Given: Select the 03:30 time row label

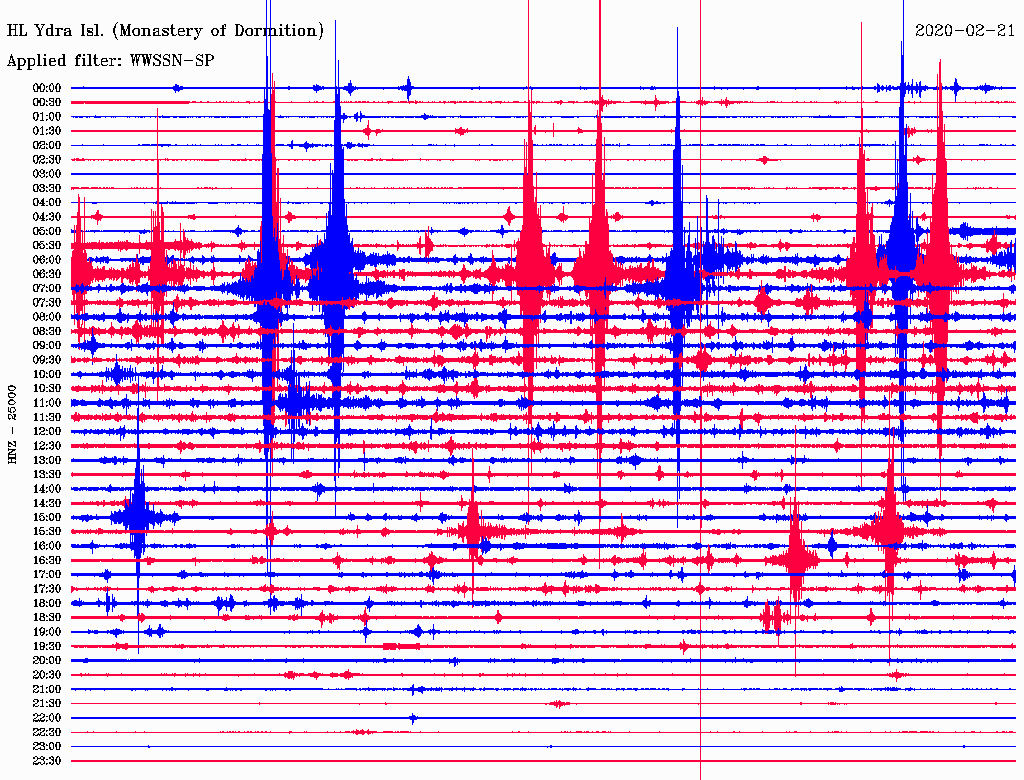Looking at the screenshot, I should (x=47, y=188).
